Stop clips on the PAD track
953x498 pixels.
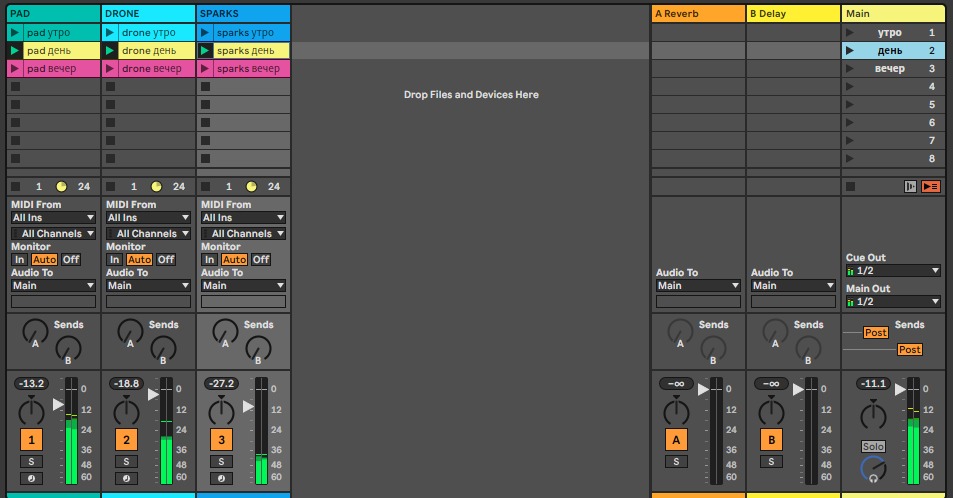tap(16, 187)
